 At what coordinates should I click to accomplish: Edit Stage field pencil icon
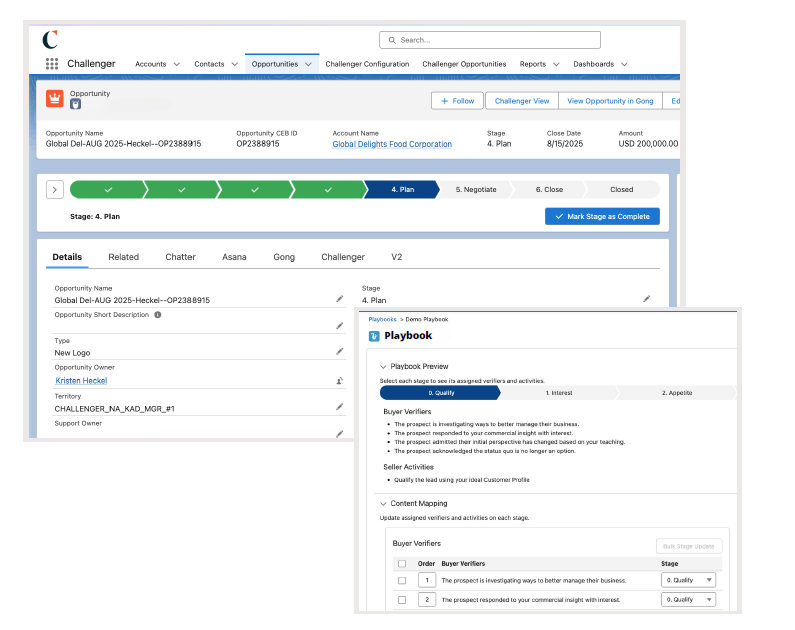tap(646, 299)
